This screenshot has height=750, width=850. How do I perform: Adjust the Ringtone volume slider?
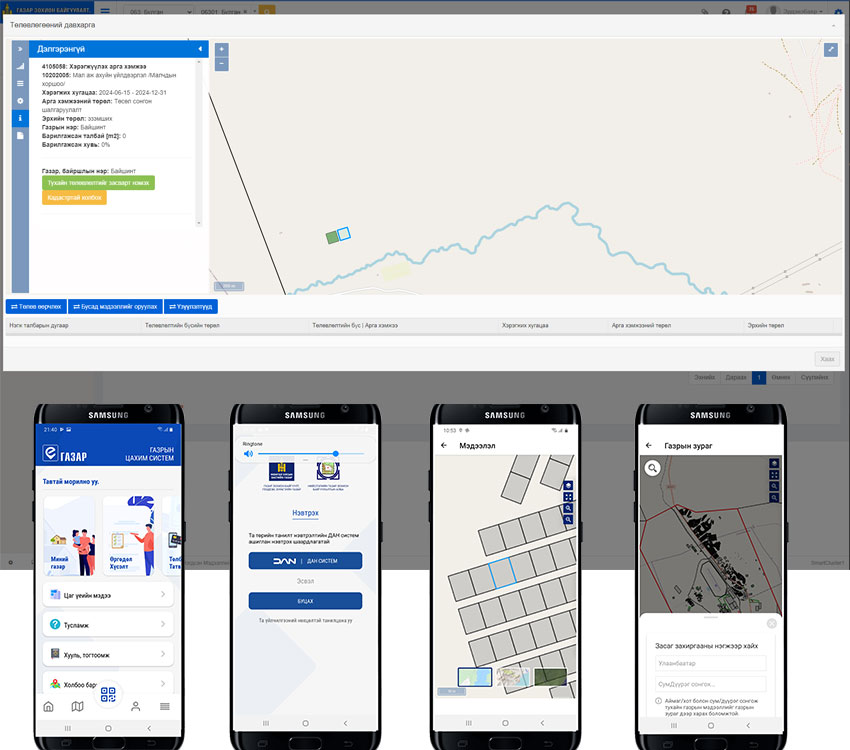click(x=335, y=453)
